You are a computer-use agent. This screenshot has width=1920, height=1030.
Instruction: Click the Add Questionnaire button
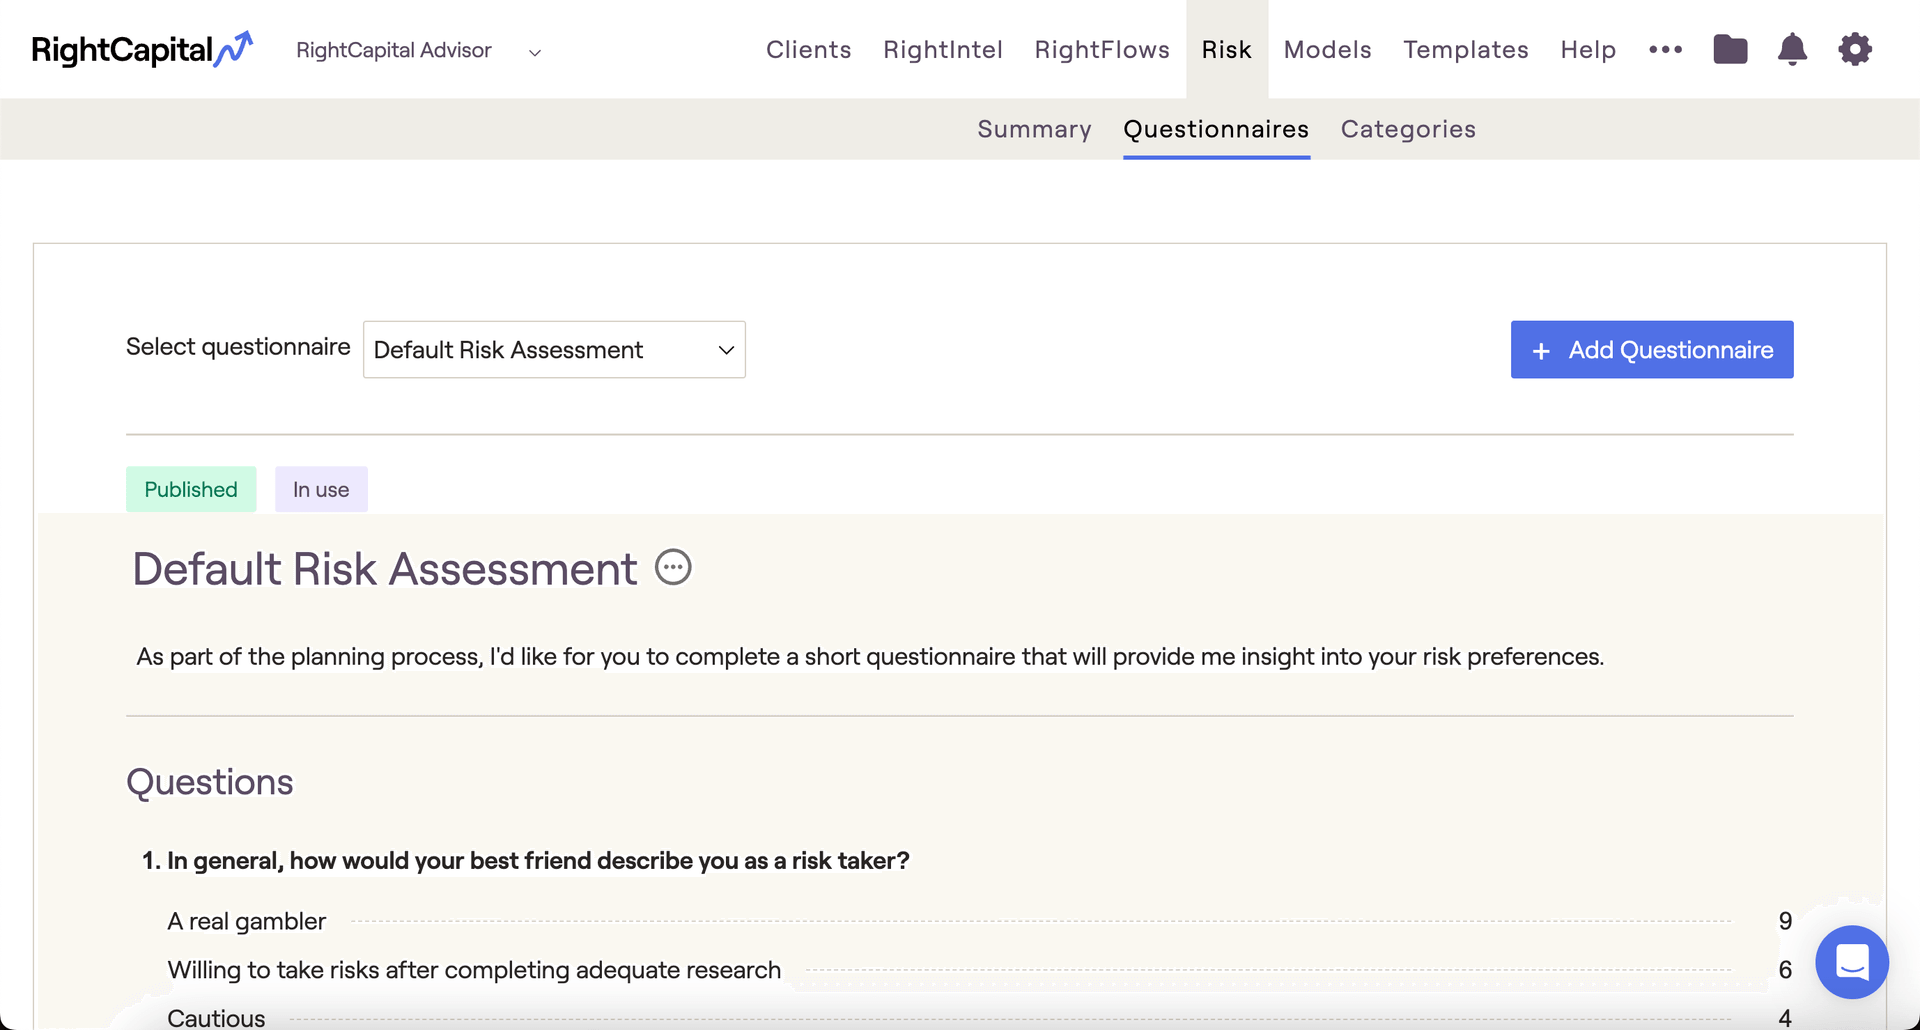pos(1652,349)
